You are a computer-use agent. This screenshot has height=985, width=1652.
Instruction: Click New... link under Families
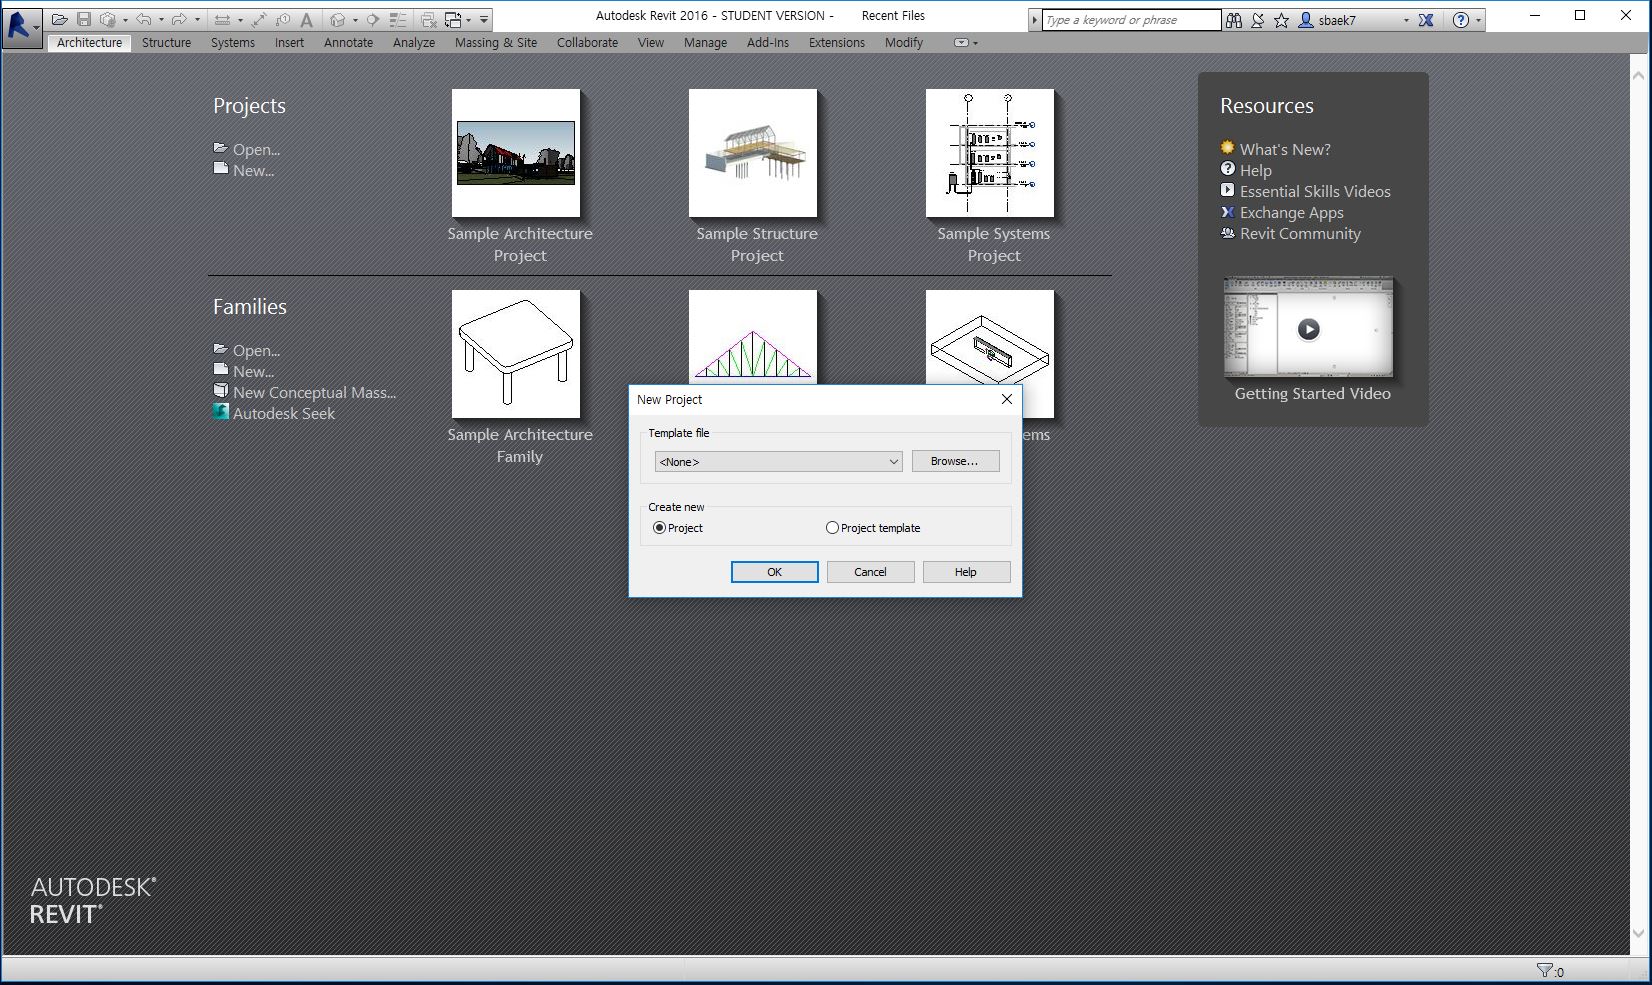[253, 372]
